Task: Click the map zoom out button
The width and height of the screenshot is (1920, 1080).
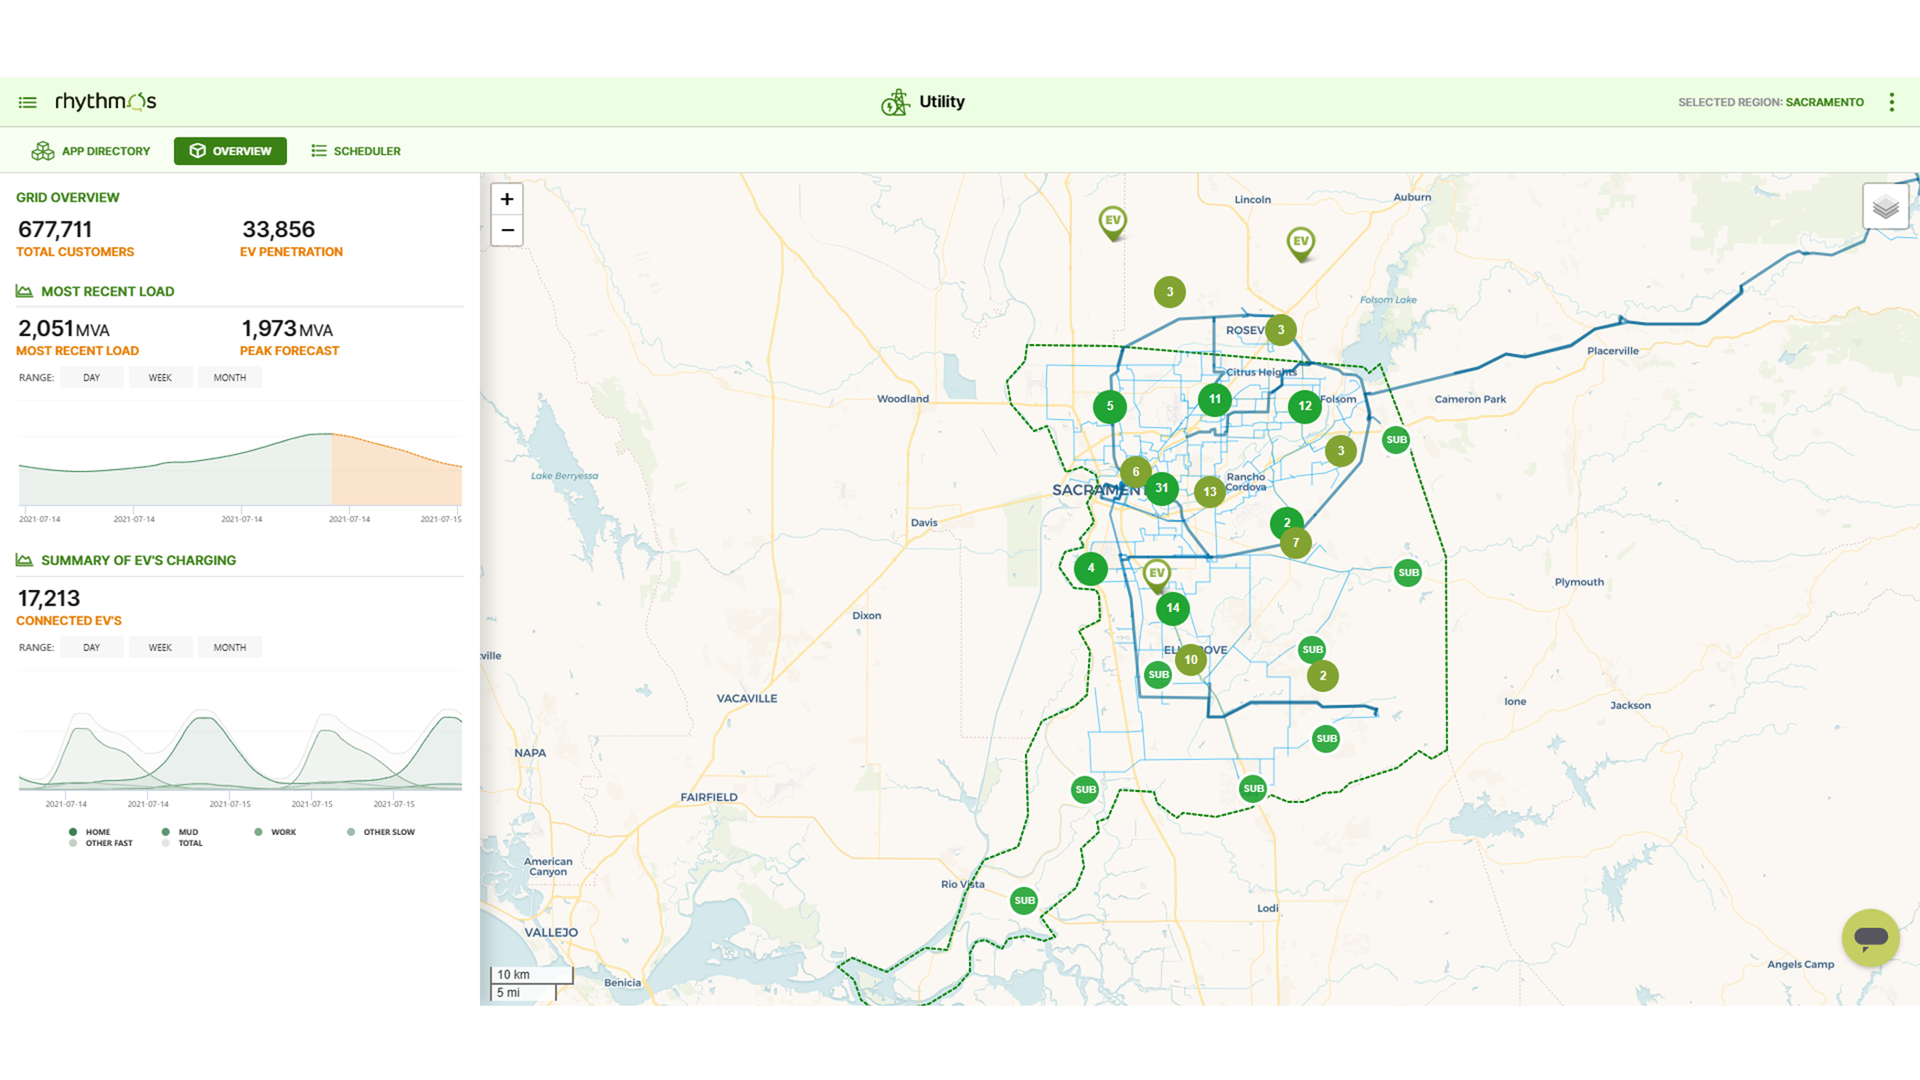Action: 507,230
